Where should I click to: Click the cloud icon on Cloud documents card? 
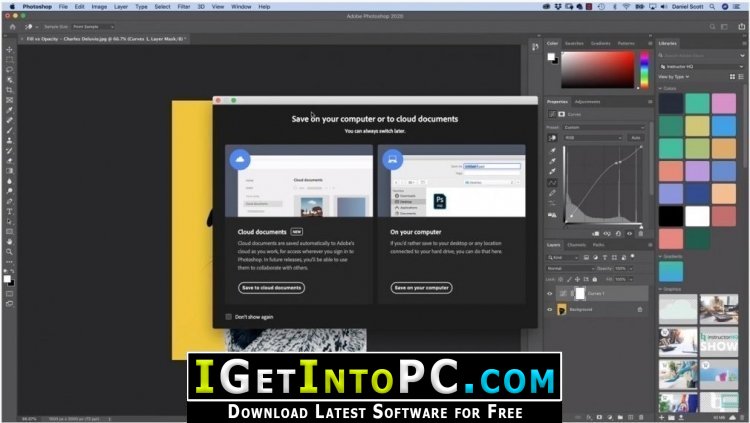click(240, 159)
